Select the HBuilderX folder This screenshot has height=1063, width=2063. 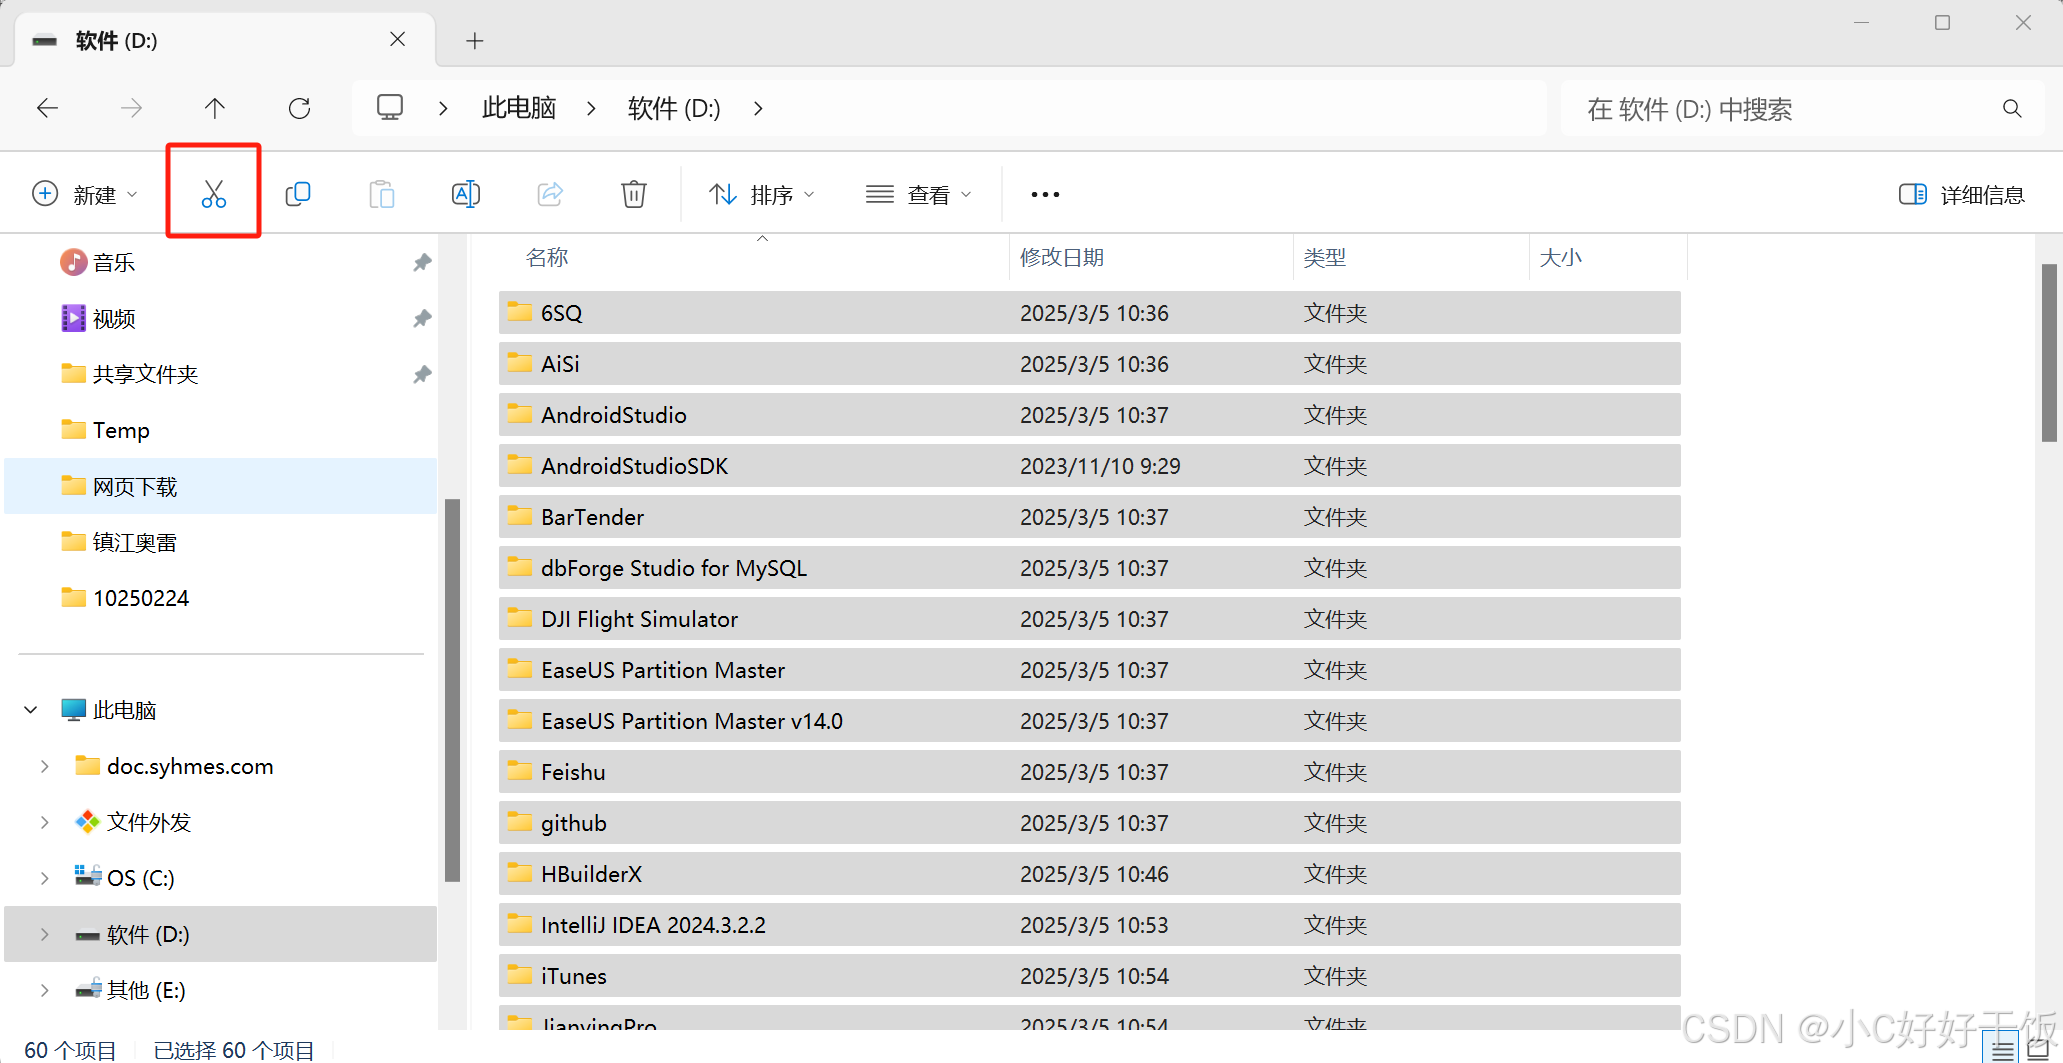(1089, 874)
